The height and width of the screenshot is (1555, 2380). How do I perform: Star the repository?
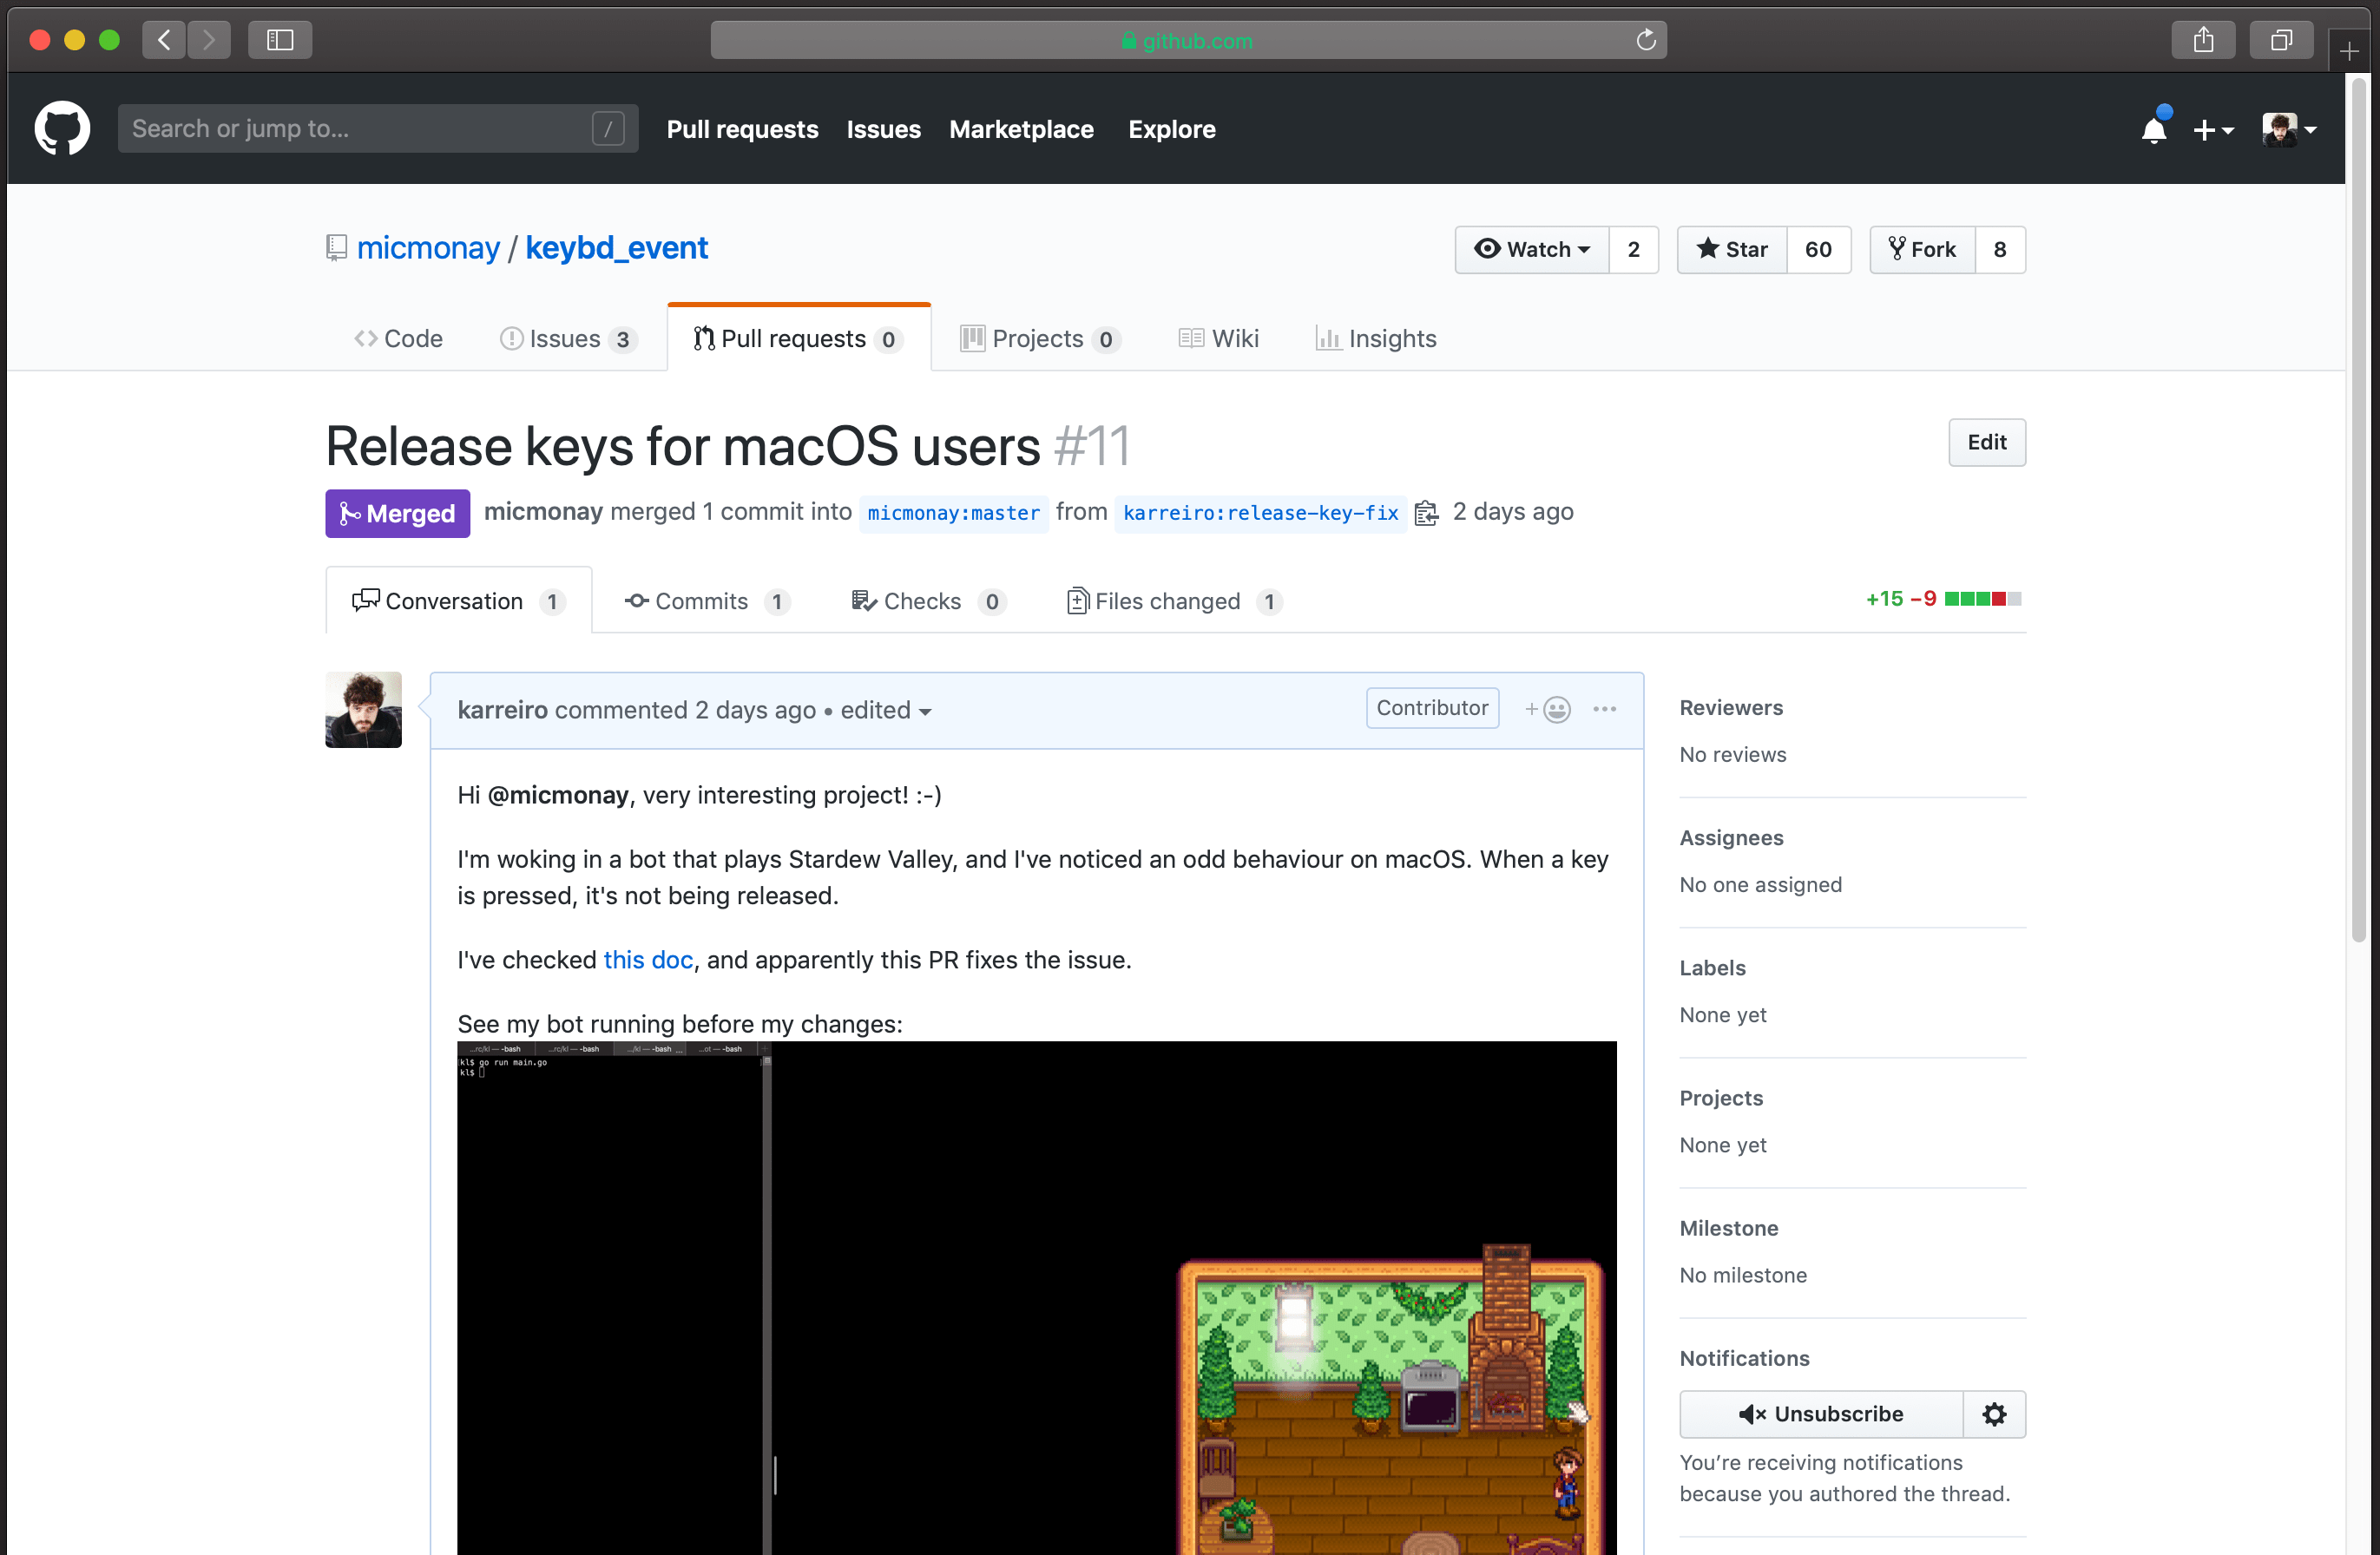click(1731, 249)
